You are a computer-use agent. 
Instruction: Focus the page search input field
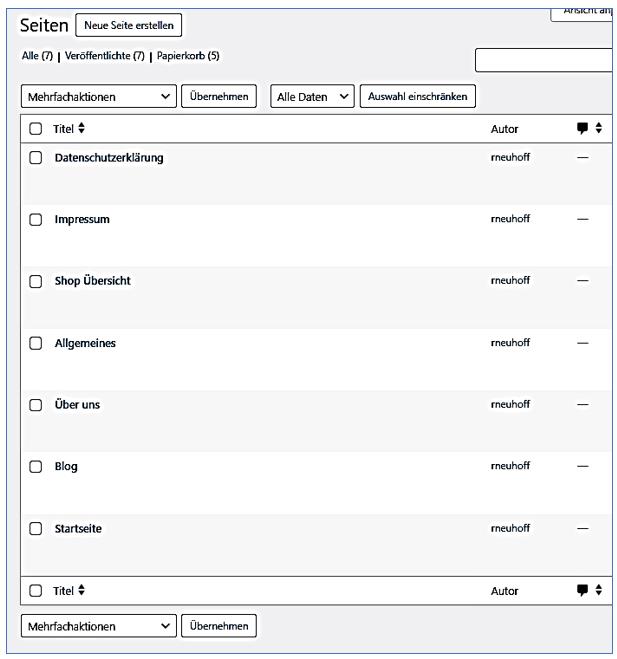point(543,61)
